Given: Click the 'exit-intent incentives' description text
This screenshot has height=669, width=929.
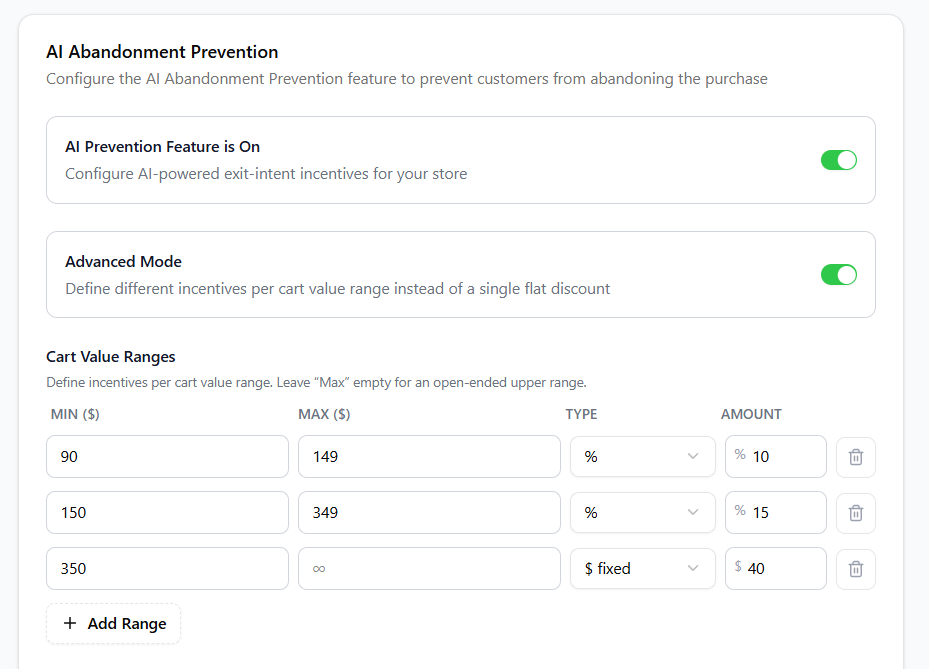Looking at the screenshot, I should pyautogui.click(x=266, y=174).
